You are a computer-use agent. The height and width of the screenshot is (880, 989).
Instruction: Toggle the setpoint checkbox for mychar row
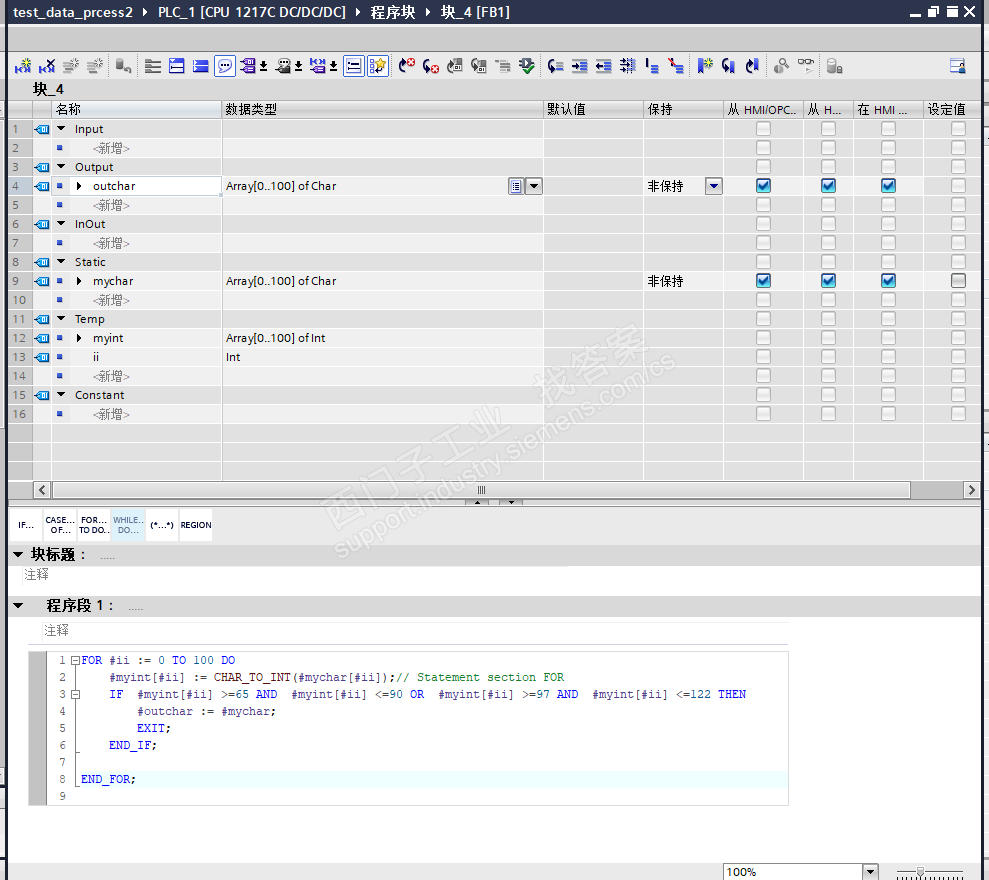coord(958,281)
